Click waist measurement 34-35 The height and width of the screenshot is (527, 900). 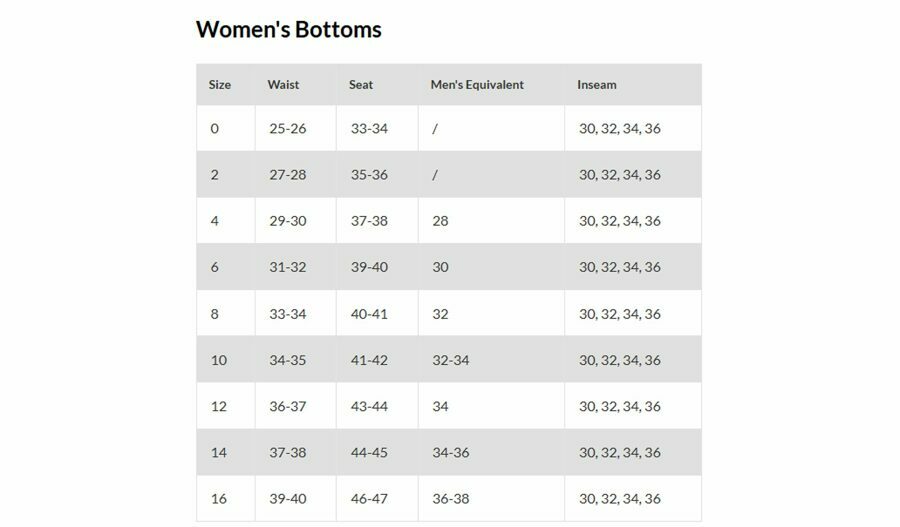click(x=287, y=360)
